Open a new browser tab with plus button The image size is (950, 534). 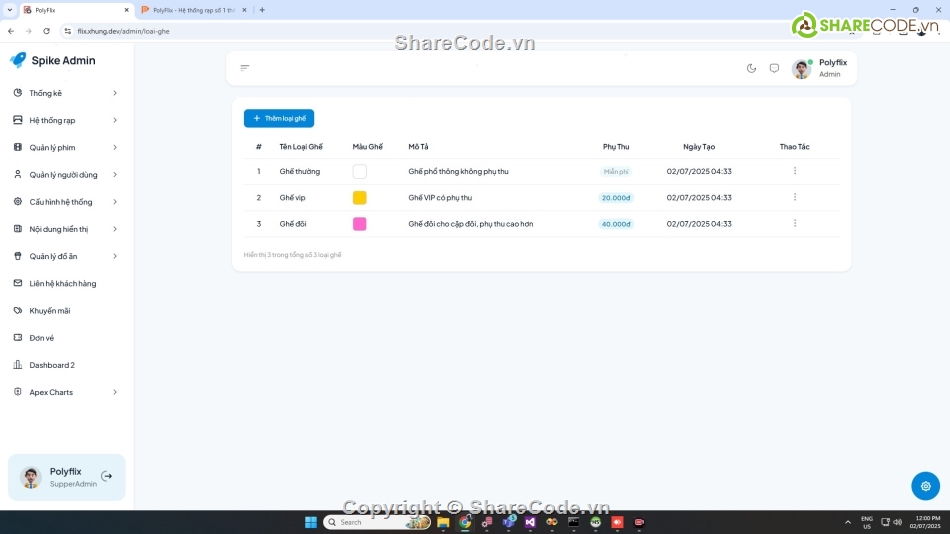click(x=262, y=10)
